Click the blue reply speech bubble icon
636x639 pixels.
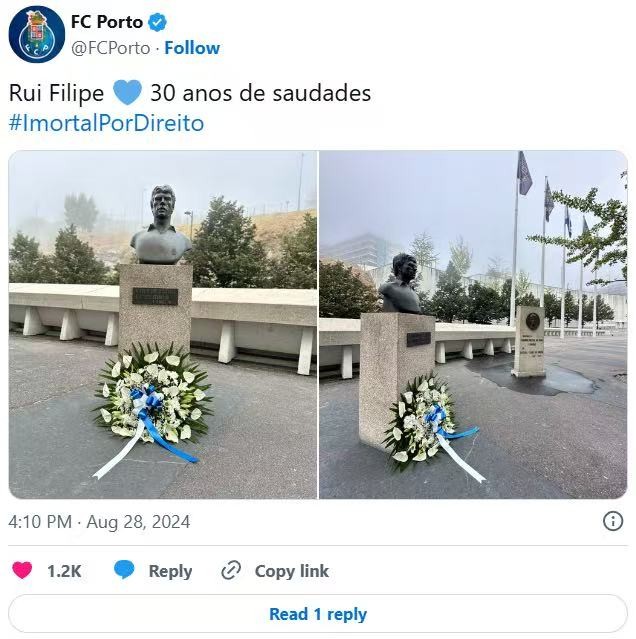(x=124, y=570)
